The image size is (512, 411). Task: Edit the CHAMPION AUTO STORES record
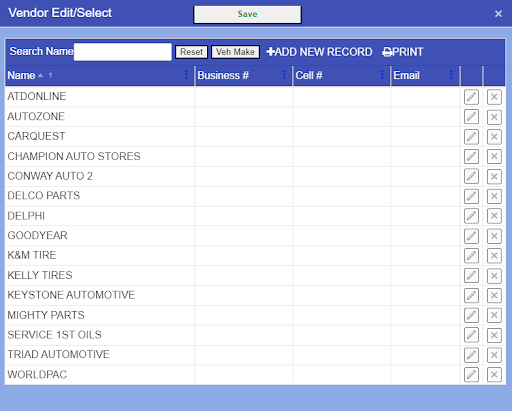coord(471,156)
